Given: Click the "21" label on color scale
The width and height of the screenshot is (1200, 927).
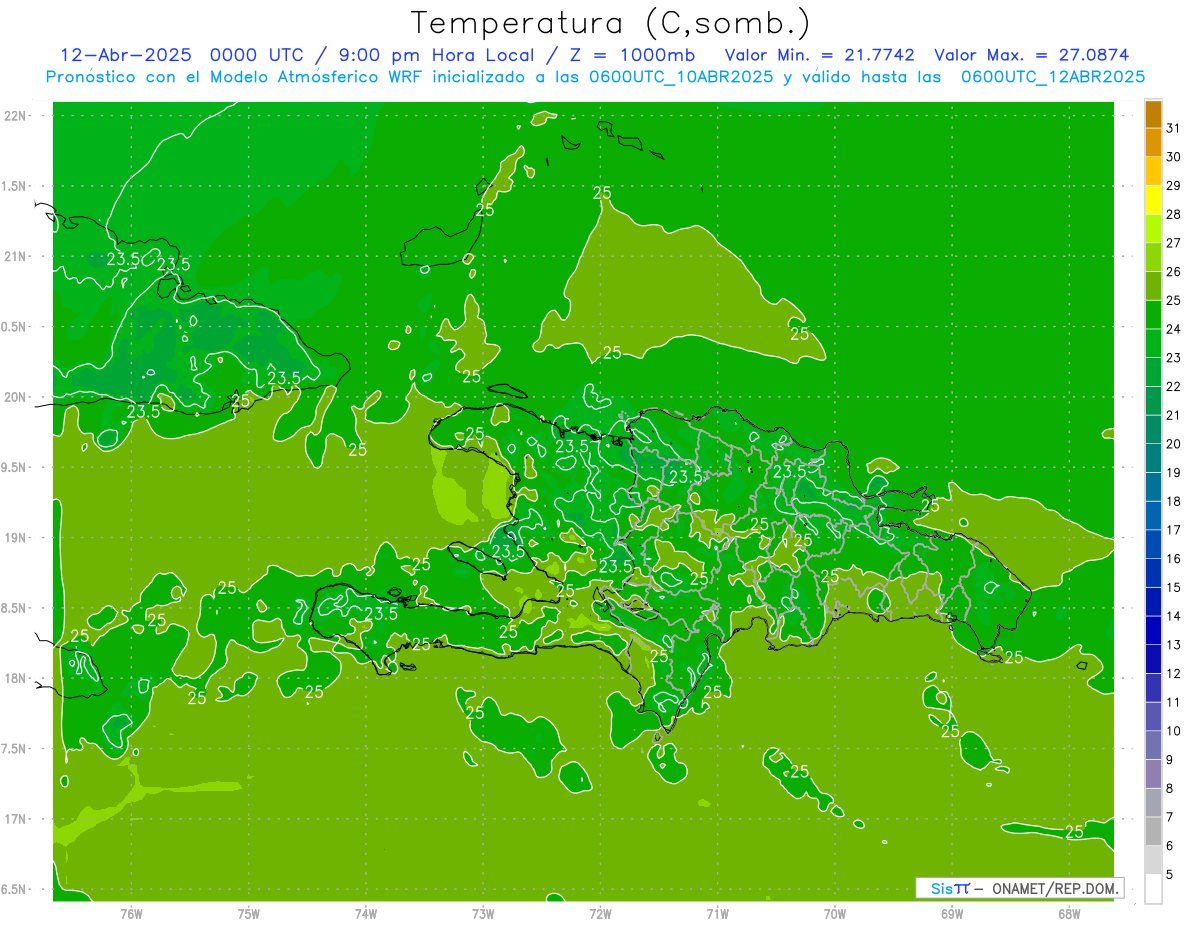Looking at the screenshot, I should click(1174, 415).
